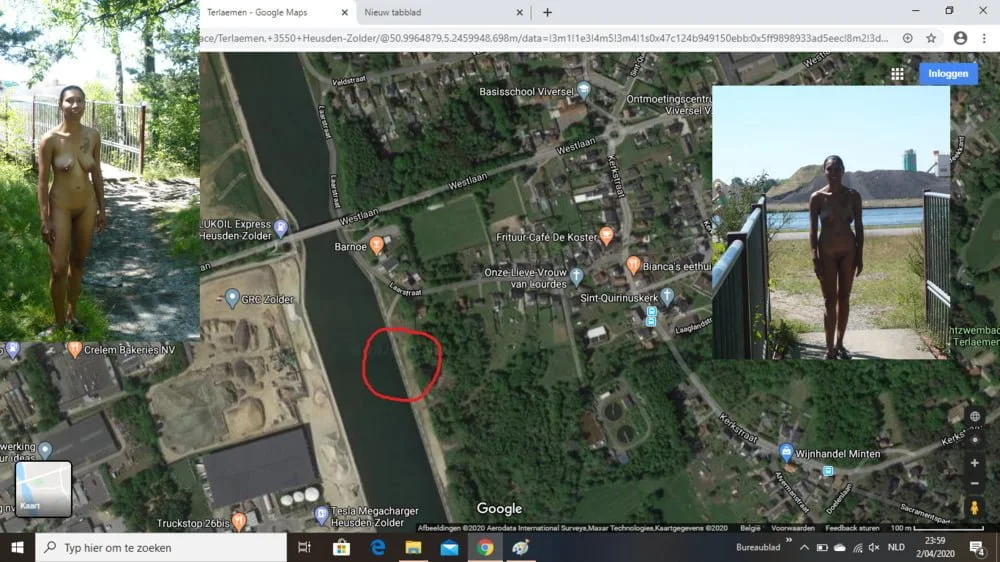Screen dimensions: 1000x562
Task: Open Microsoft Edge from the taskbar
Action: click(378, 547)
